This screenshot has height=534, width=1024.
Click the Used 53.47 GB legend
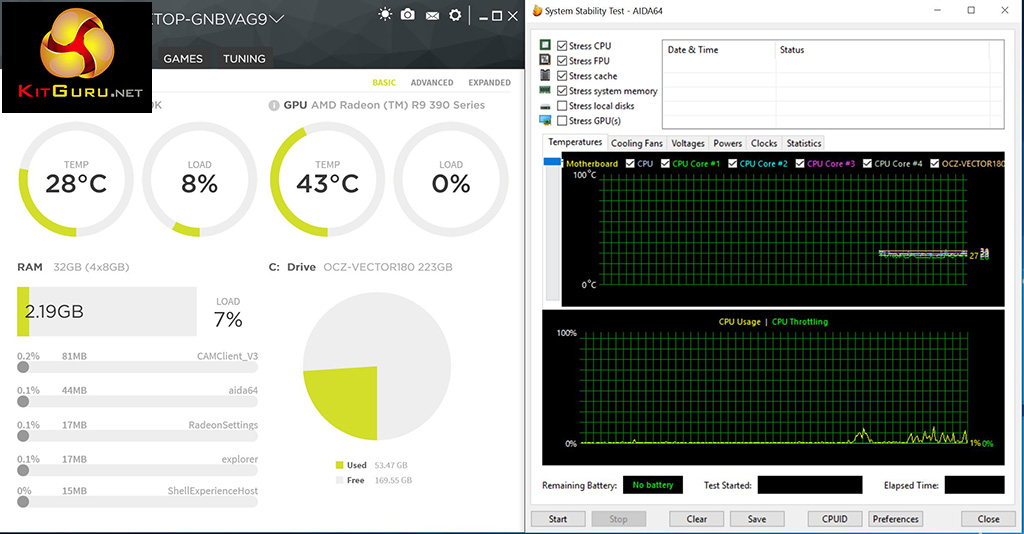click(x=372, y=465)
